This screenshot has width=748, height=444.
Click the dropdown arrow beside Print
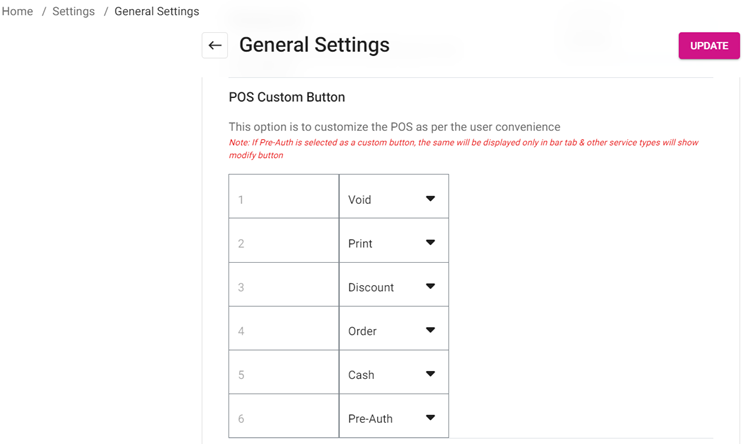[430, 243]
